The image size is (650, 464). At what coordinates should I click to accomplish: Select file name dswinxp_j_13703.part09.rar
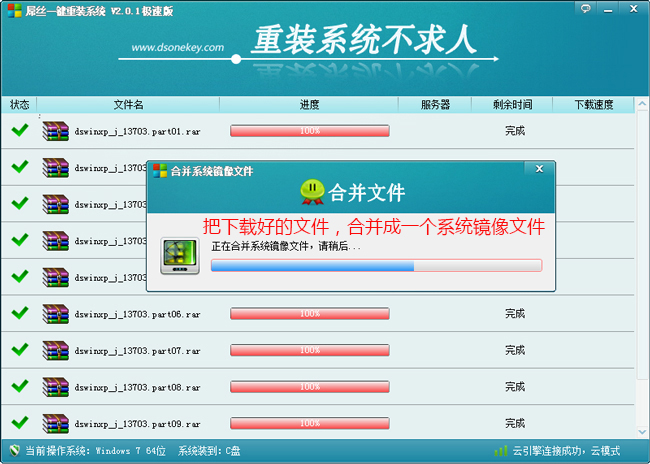click(137, 424)
